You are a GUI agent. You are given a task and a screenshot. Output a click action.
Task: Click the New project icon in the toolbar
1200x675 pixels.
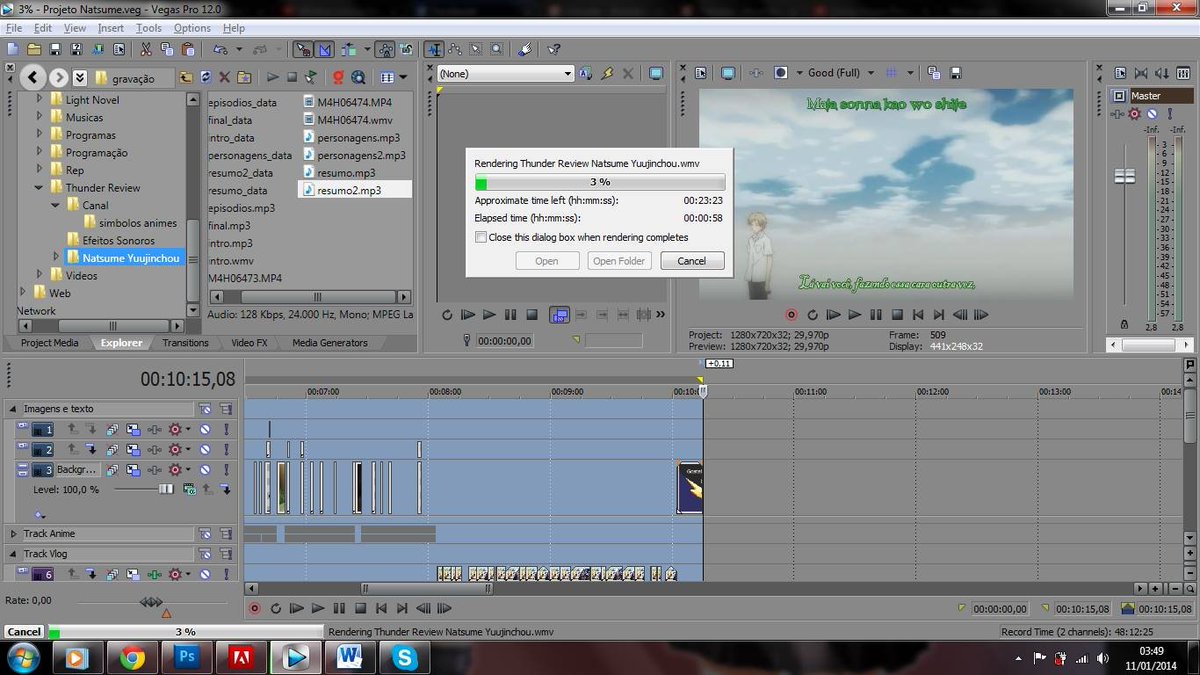click(12, 48)
